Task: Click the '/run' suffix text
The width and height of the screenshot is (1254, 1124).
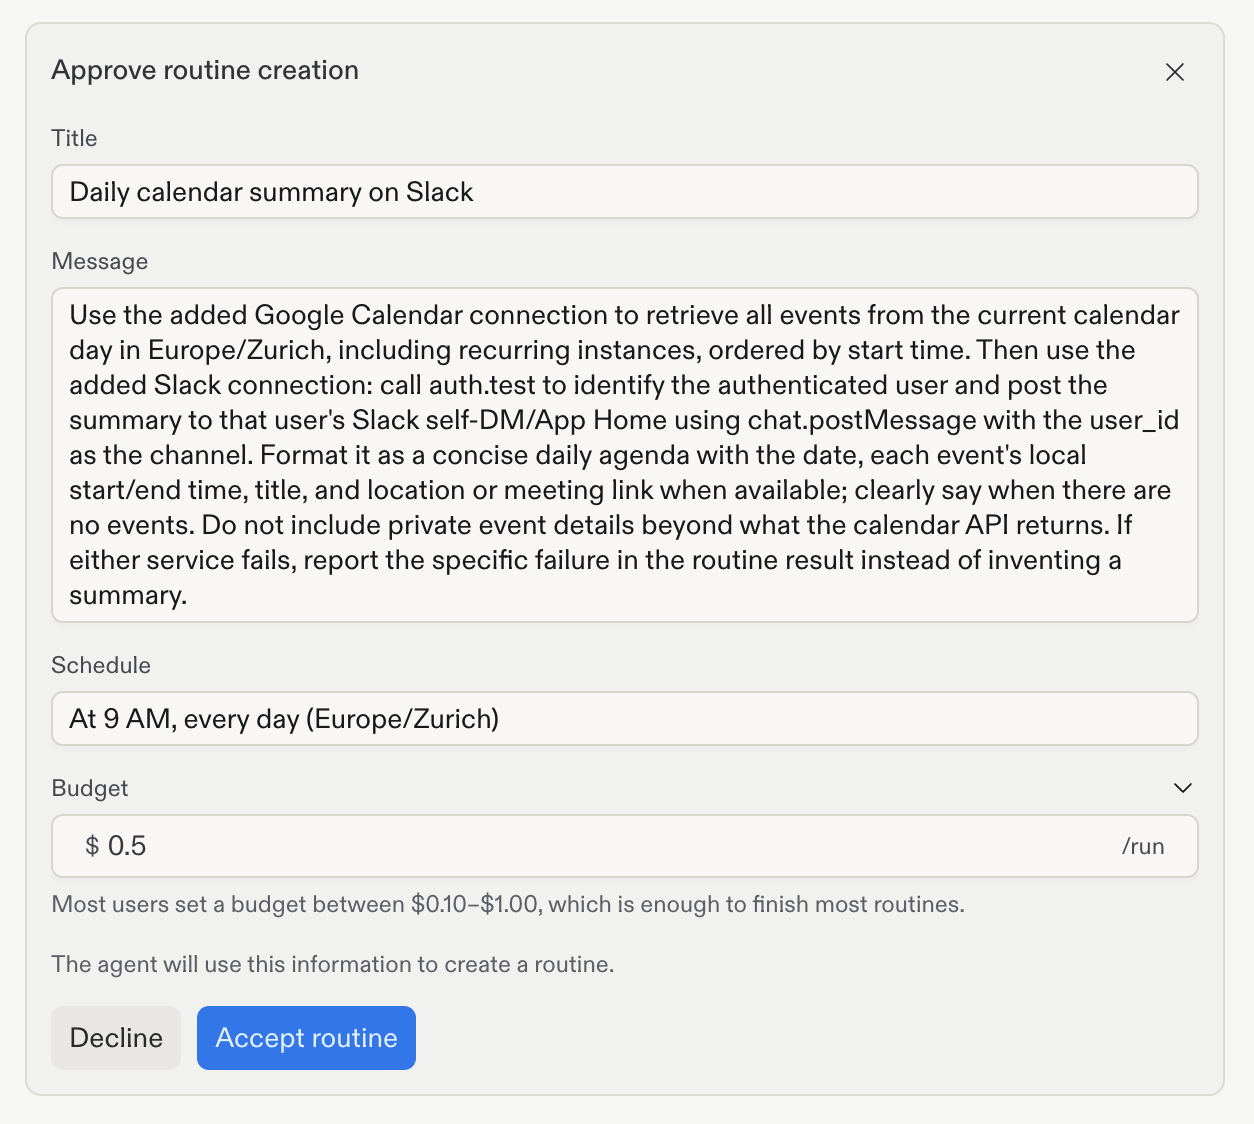Action: tap(1143, 846)
